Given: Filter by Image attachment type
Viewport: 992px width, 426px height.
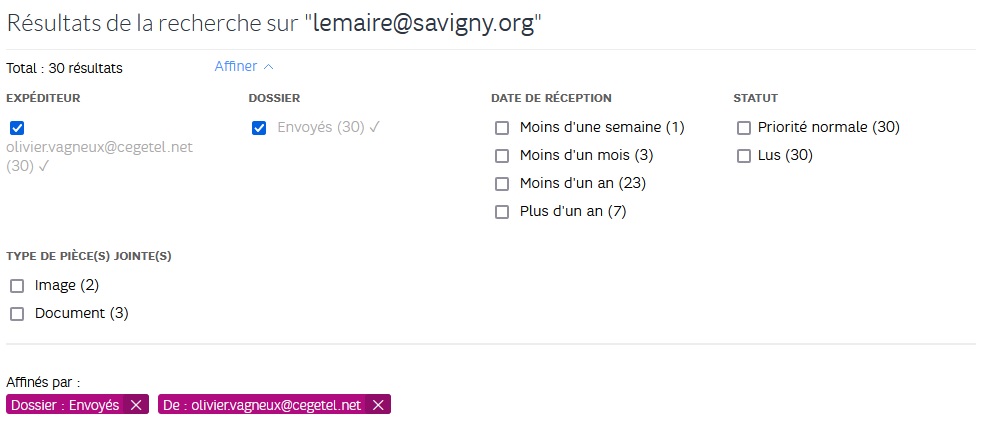Looking at the screenshot, I should pyautogui.click(x=17, y=286).
